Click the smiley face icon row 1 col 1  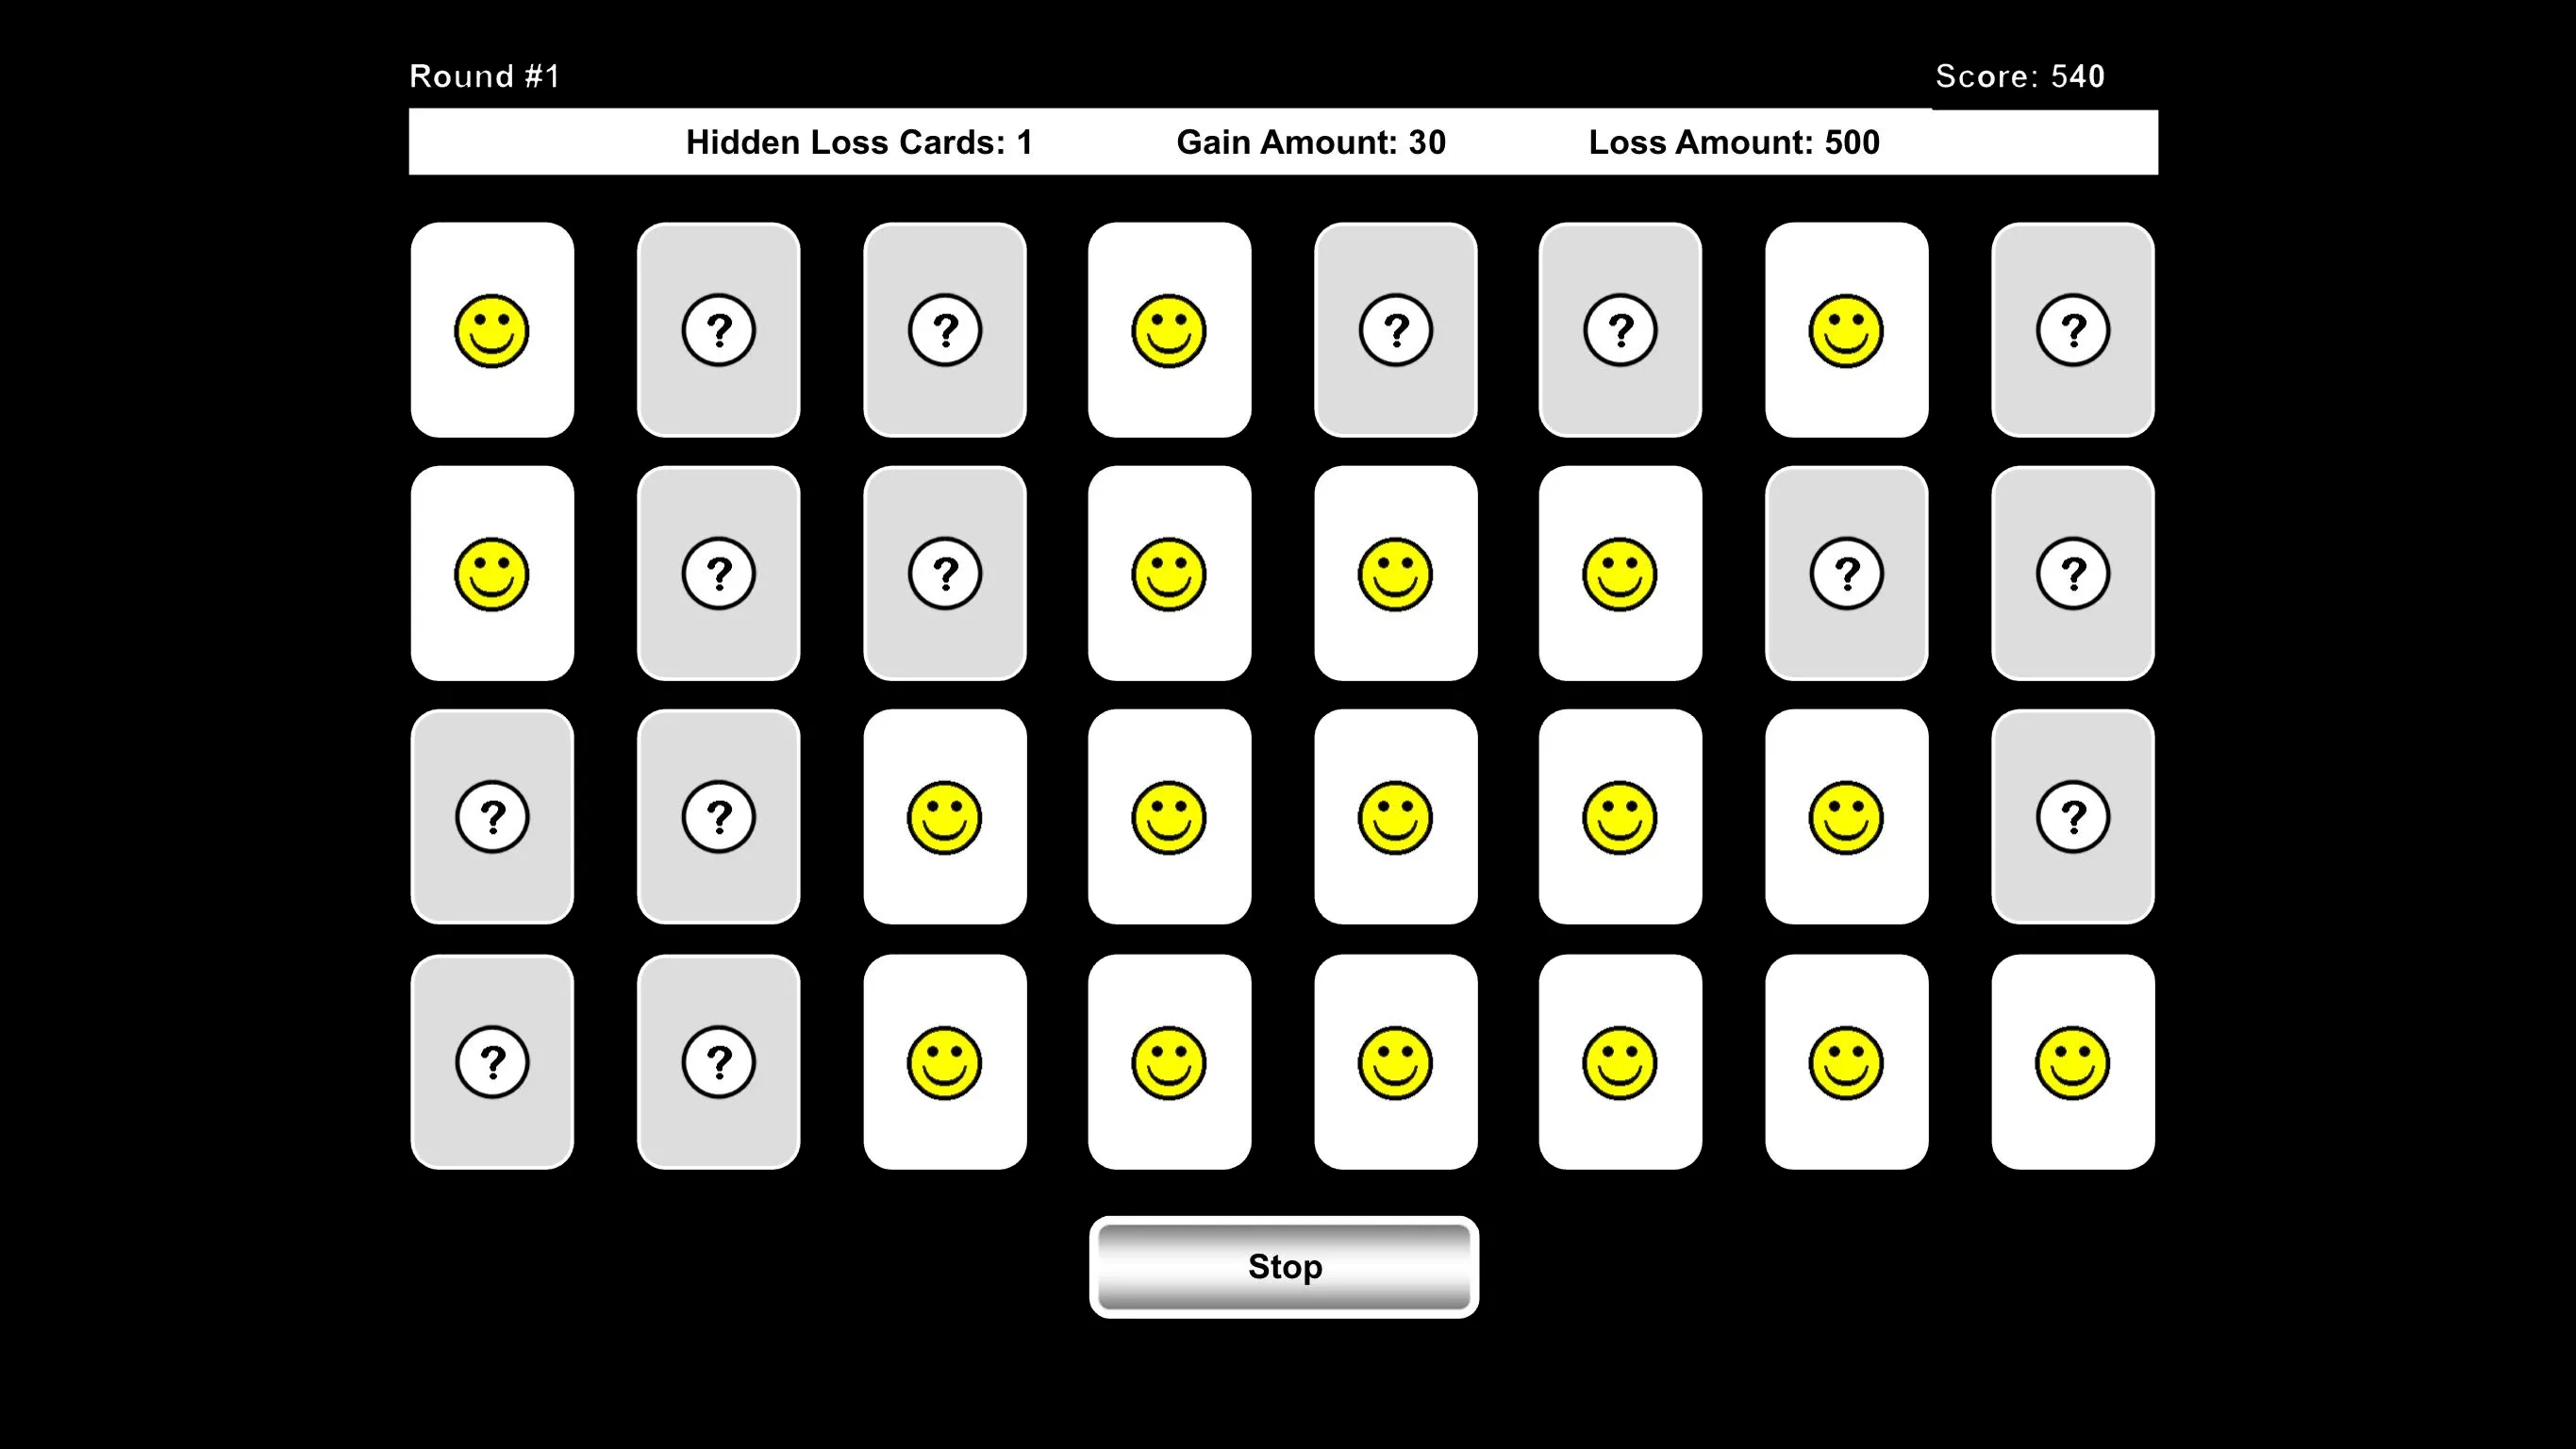point(491,329)
